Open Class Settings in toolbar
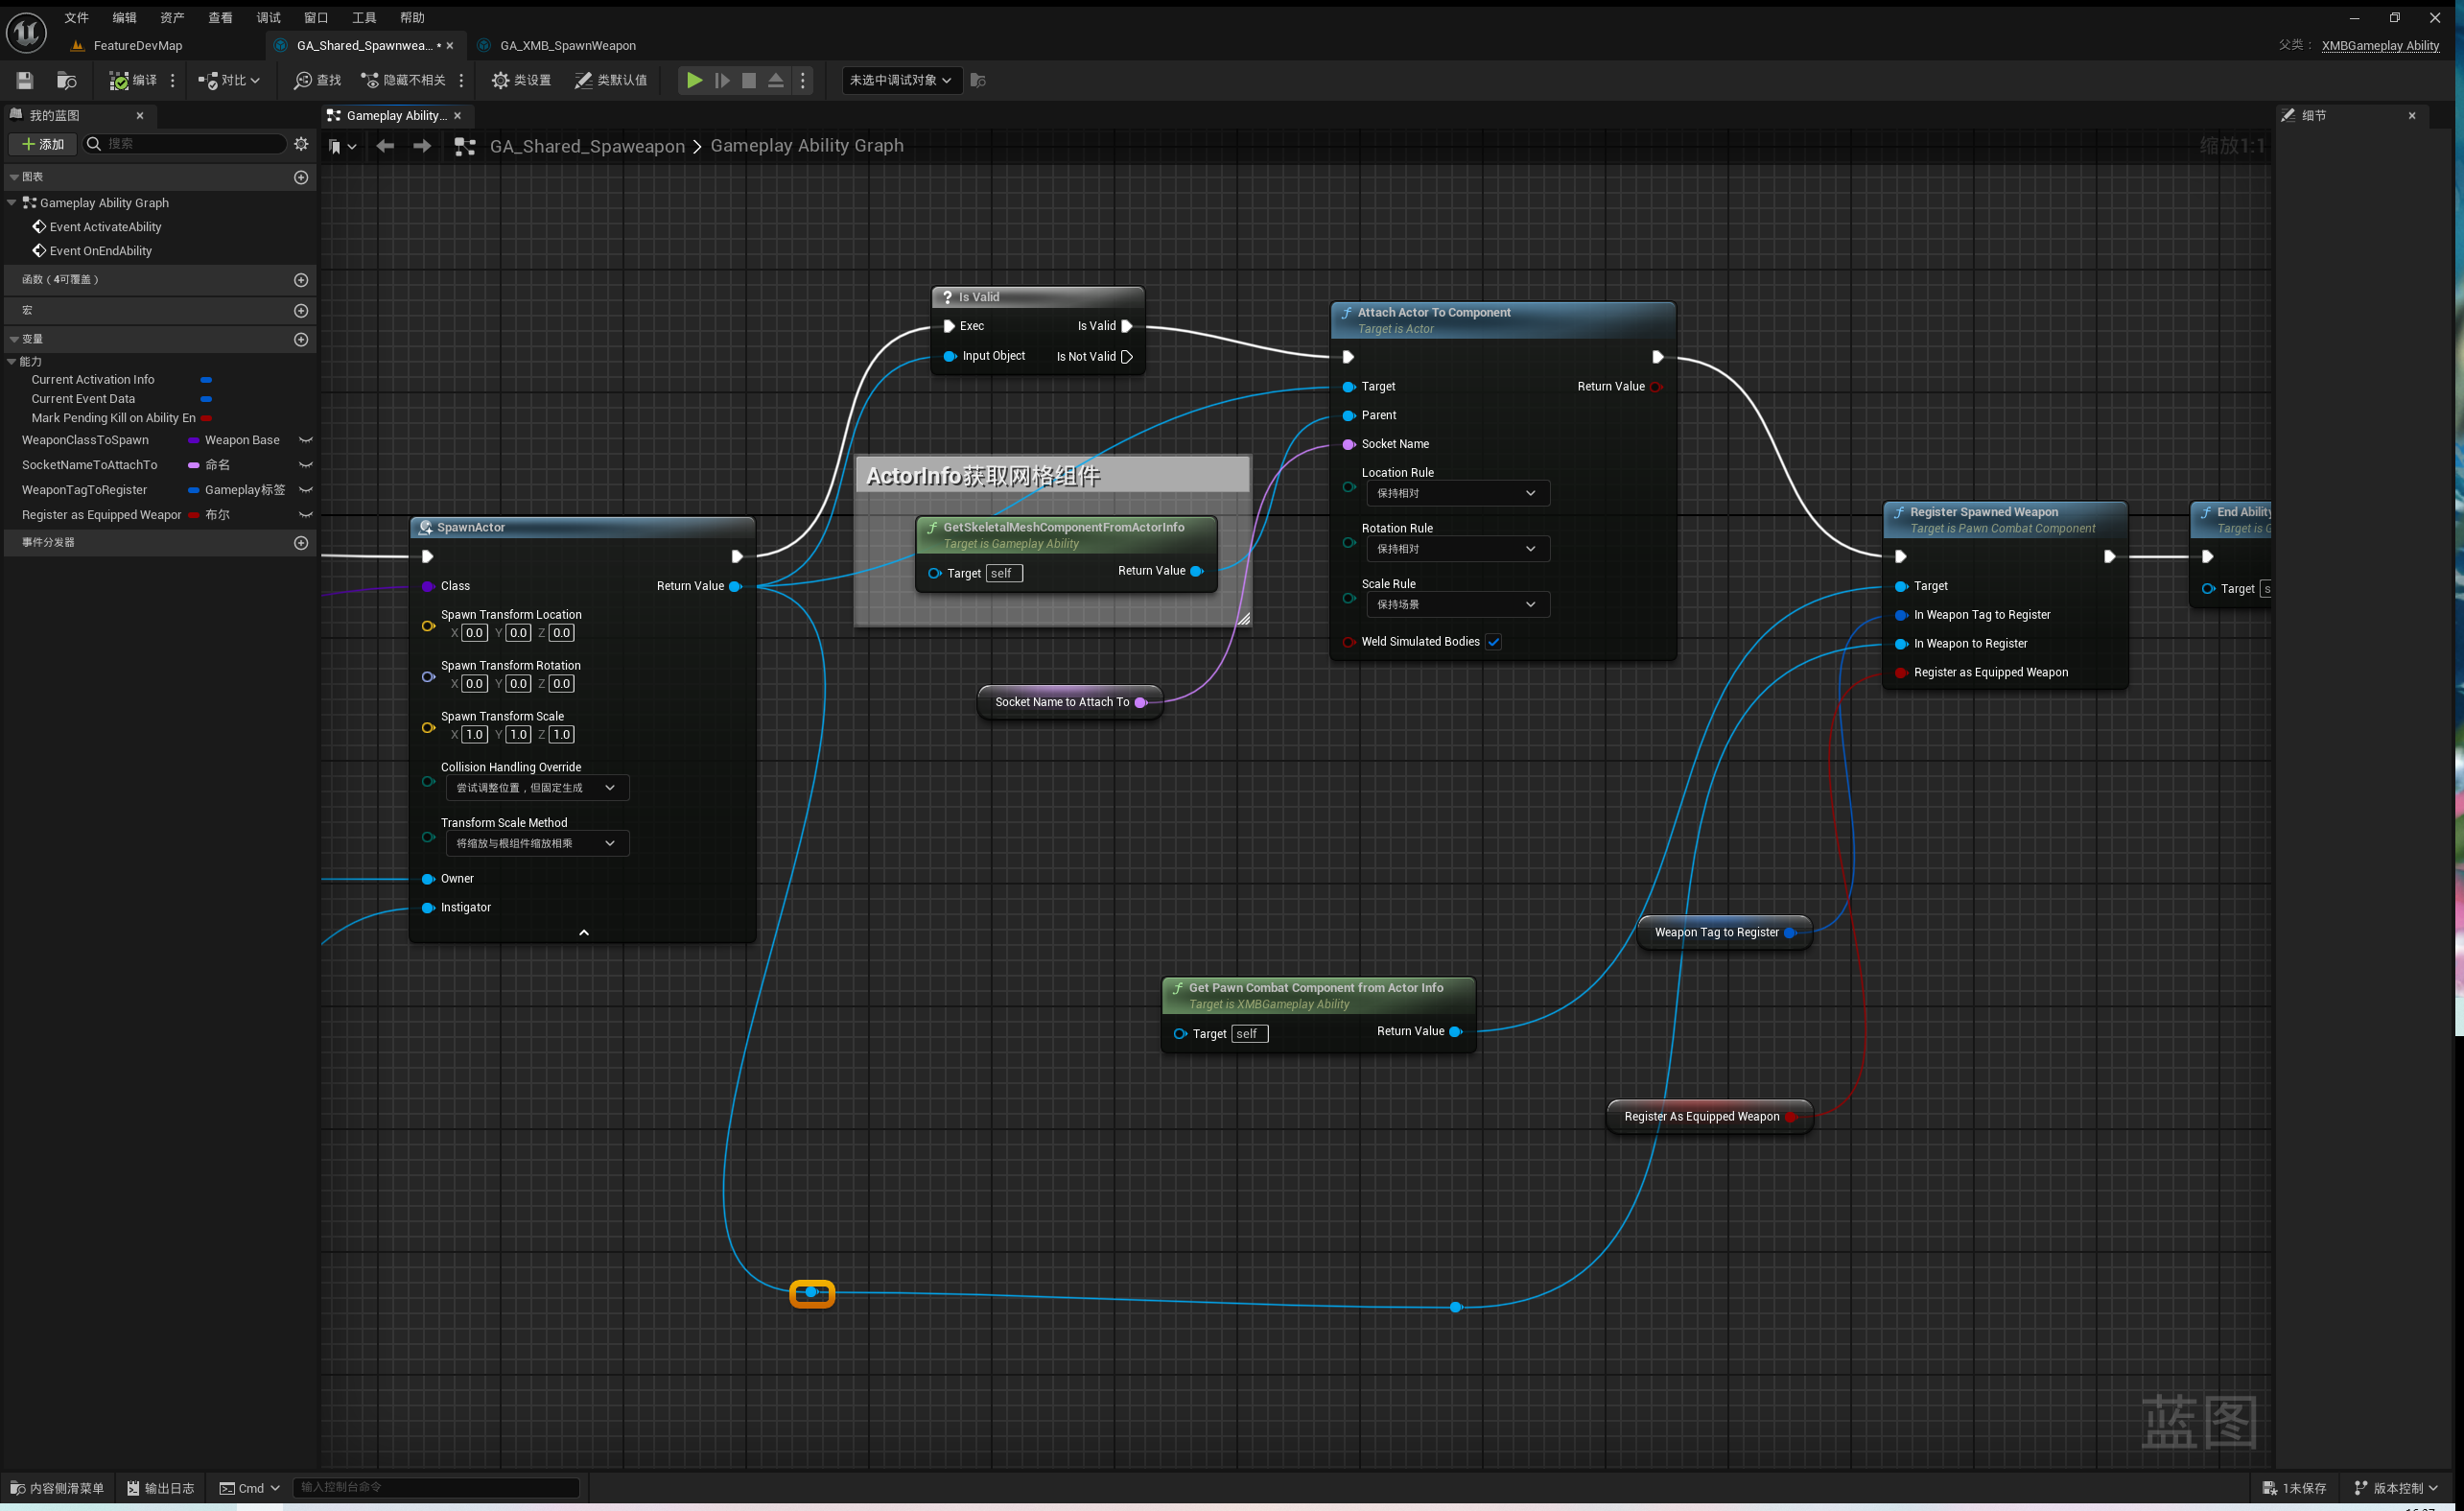The image size is (2464, 1511). point(521,80)
